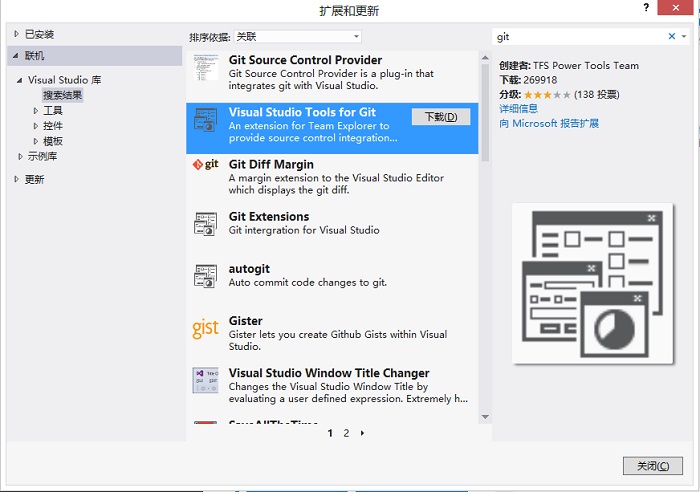Select the 已安装 category
The image size is (700, 492).
pos(39,34)
